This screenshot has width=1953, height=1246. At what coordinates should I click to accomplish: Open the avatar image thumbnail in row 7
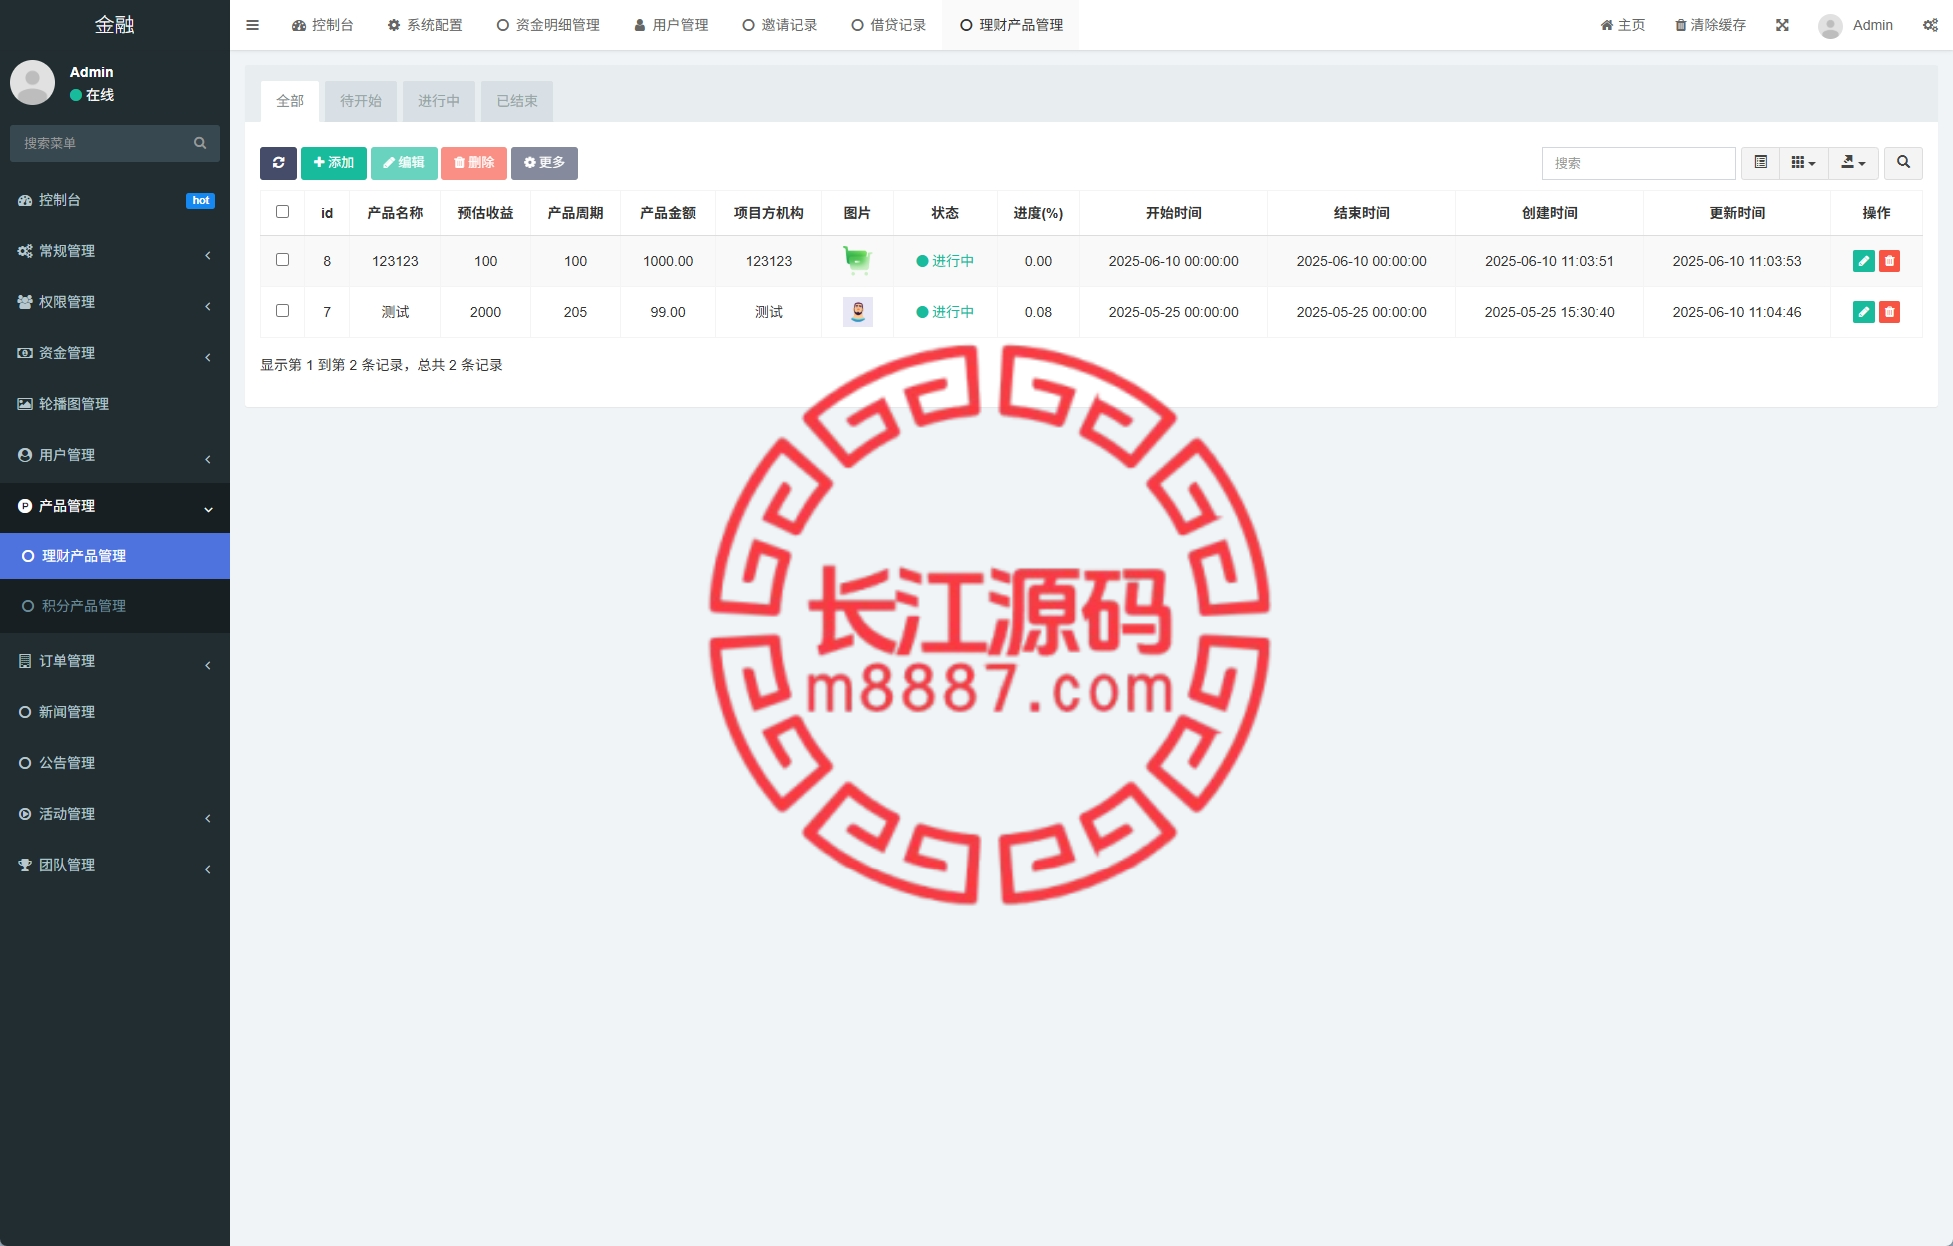[x=857, y=312]
